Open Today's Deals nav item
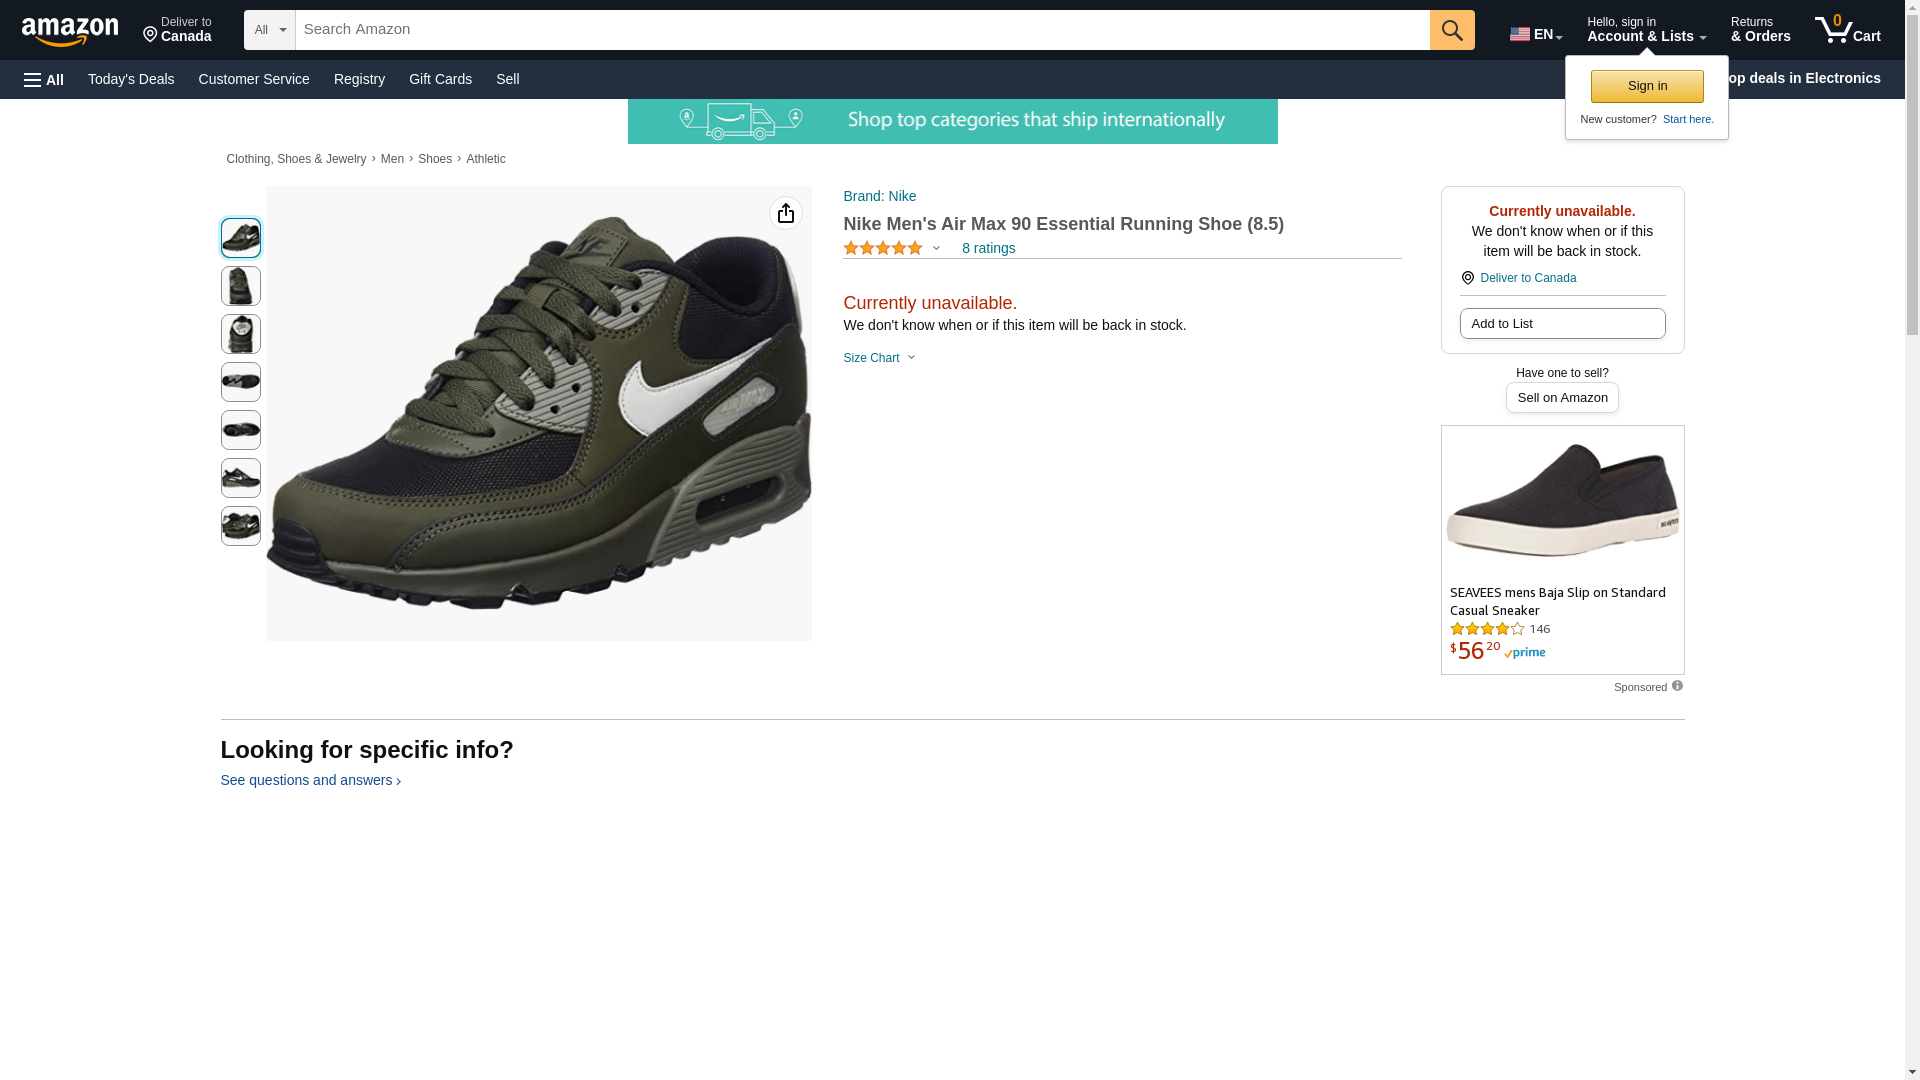The height and width of the screenshot is (1080, 1920). coord(131,79)
